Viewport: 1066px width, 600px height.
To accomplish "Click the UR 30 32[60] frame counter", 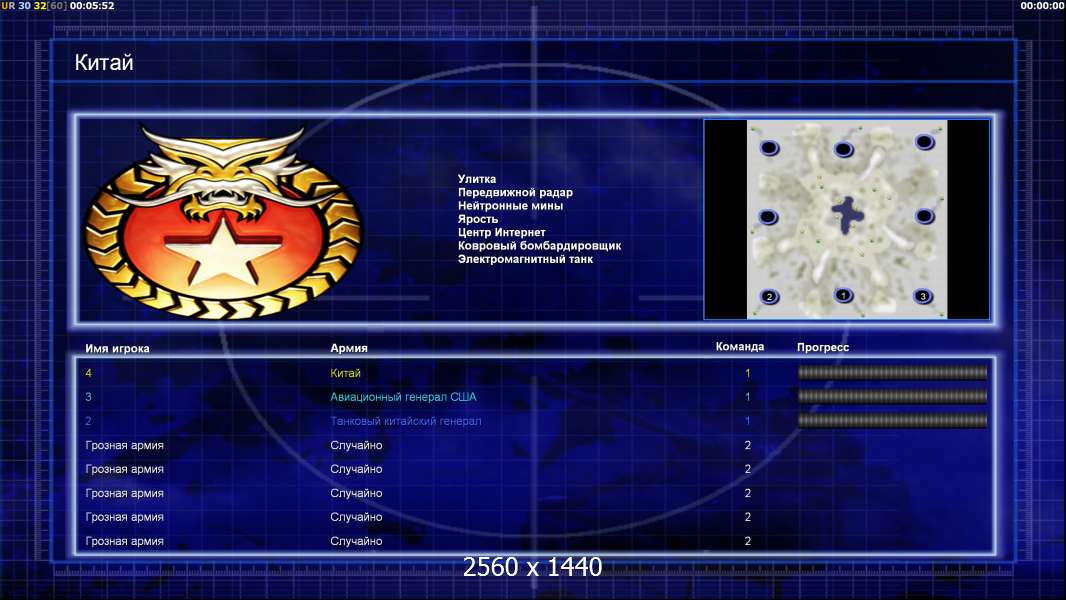I will click(34, 5).
